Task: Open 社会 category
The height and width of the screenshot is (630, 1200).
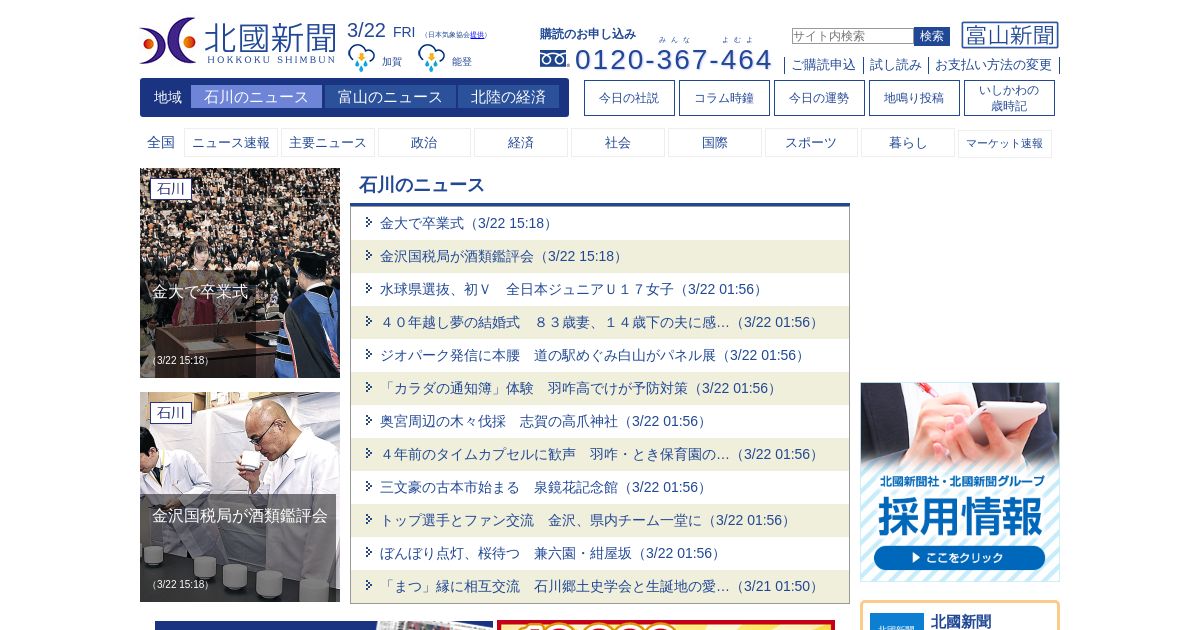Action: point(618,143)
